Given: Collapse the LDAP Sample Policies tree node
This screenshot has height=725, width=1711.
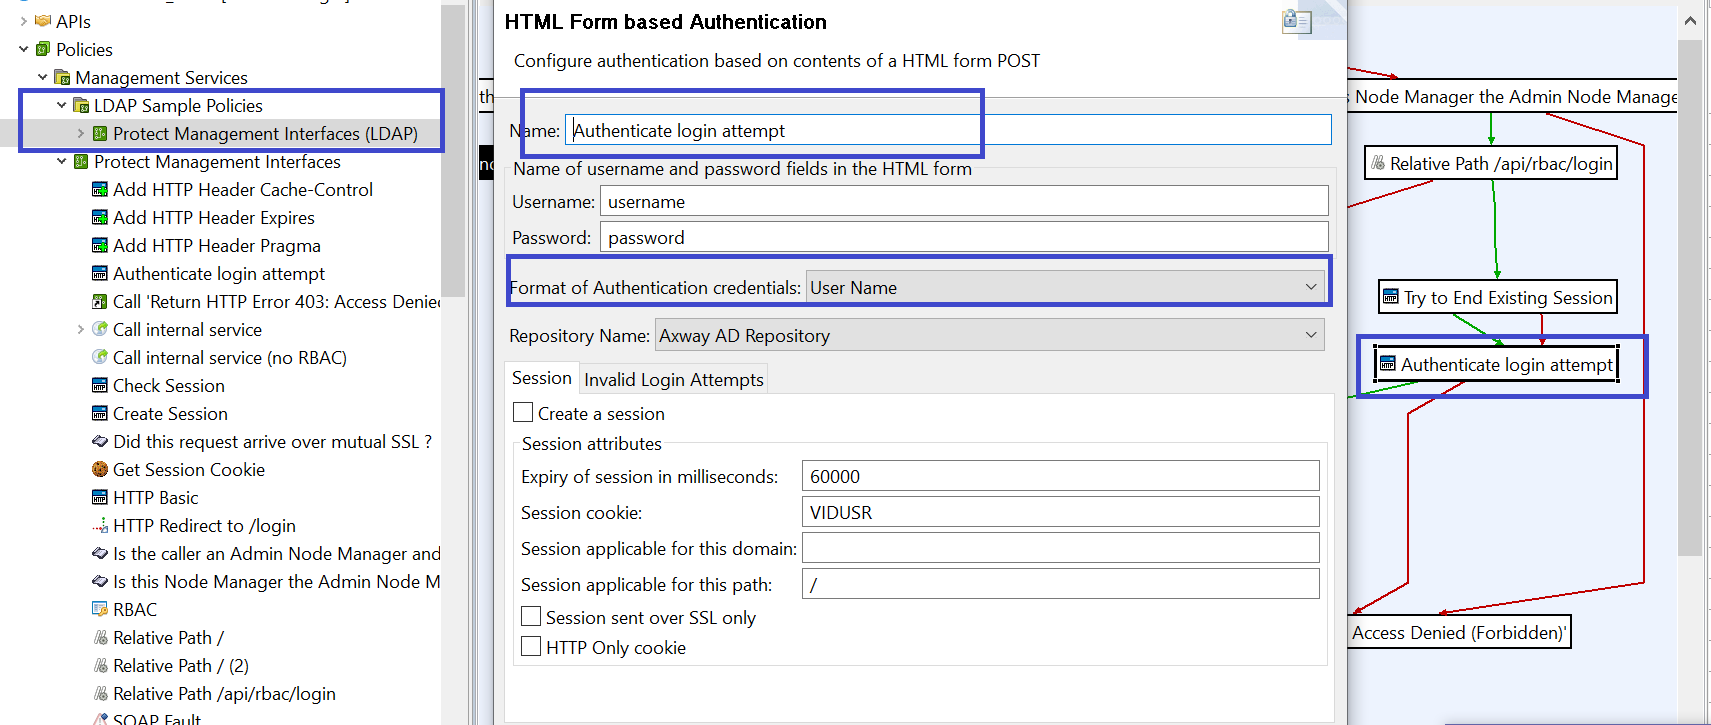Looking at the screenshot, I should coord(62,105).
